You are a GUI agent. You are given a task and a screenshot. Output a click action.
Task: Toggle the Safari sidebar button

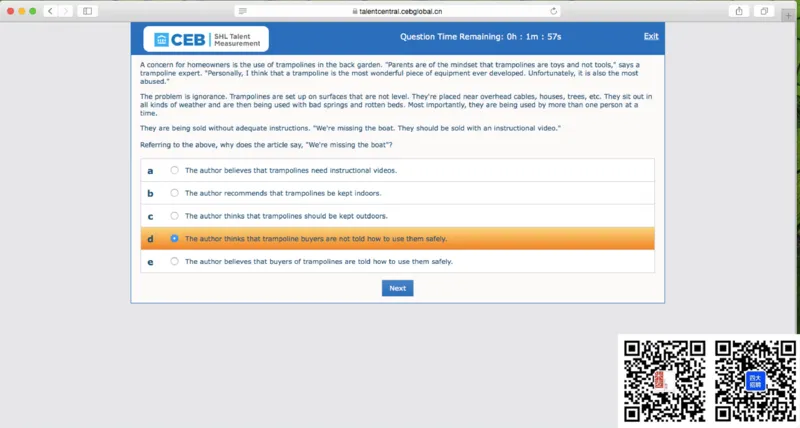click(88, 11)
